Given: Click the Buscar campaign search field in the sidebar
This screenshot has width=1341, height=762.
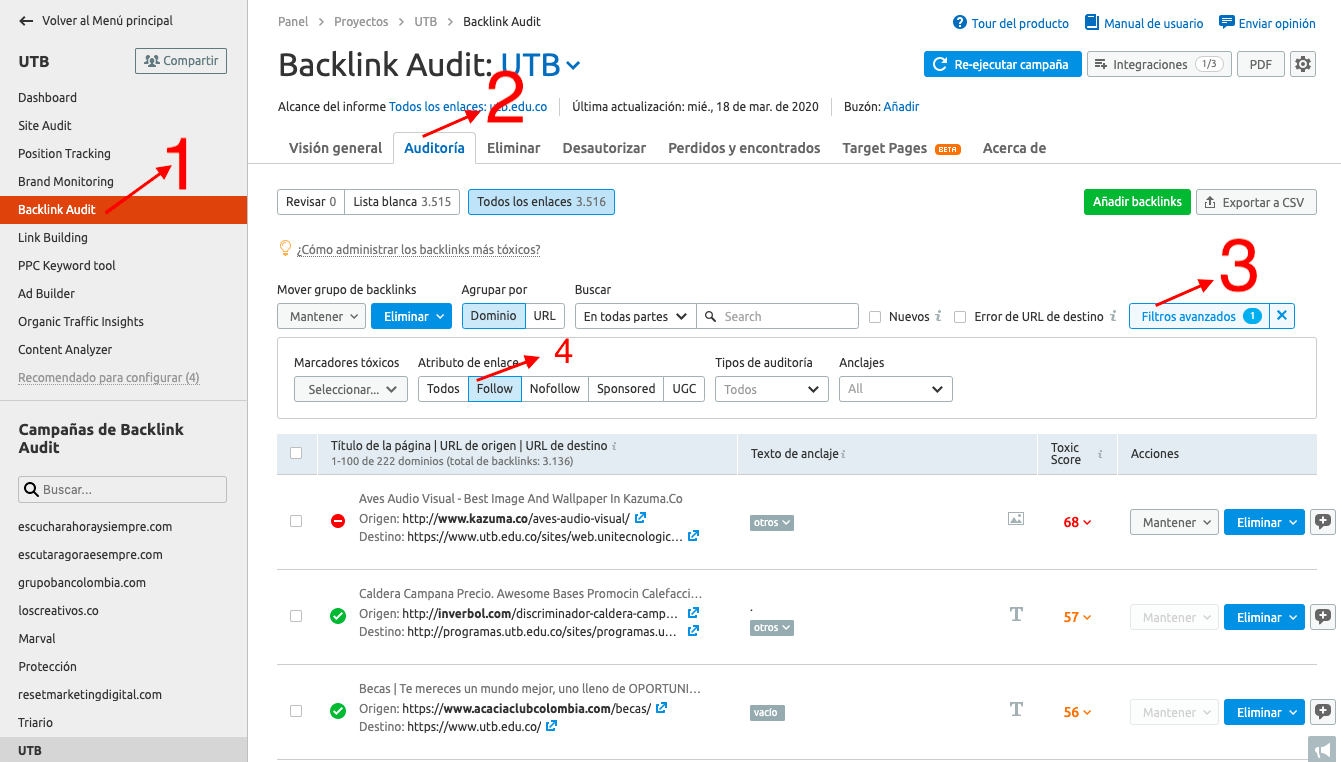Looking at the screenshot, I should tap(121, 490).
